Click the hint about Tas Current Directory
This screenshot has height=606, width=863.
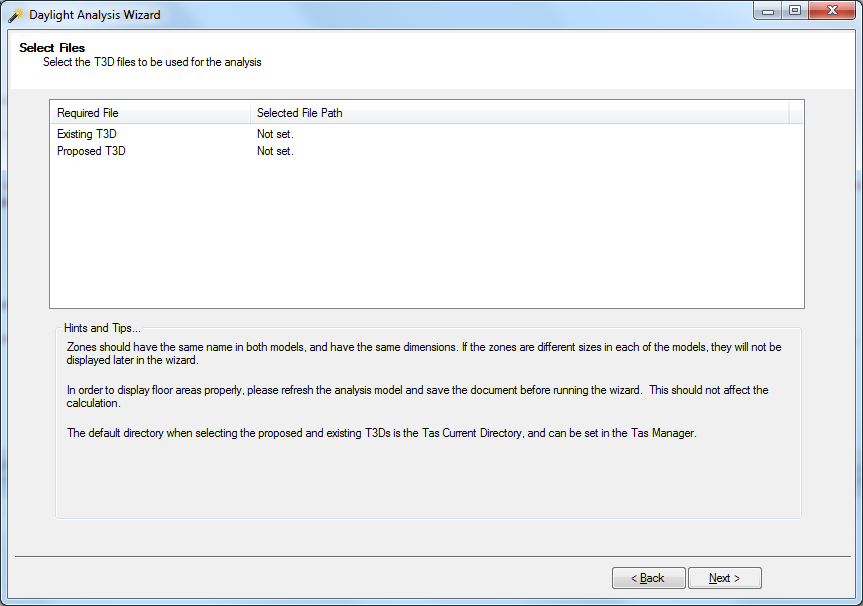coord(381,433)
